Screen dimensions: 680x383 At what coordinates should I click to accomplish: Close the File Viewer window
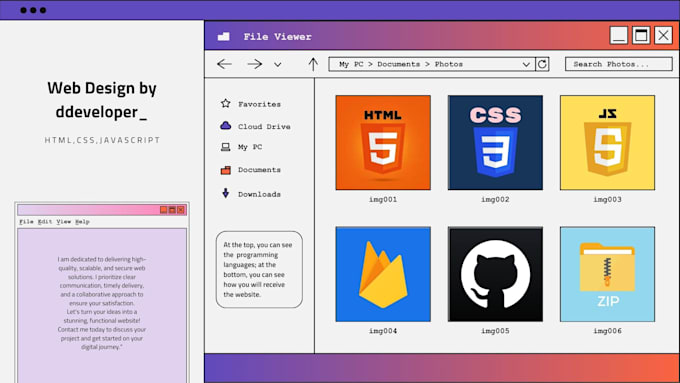tap(664, 35)
